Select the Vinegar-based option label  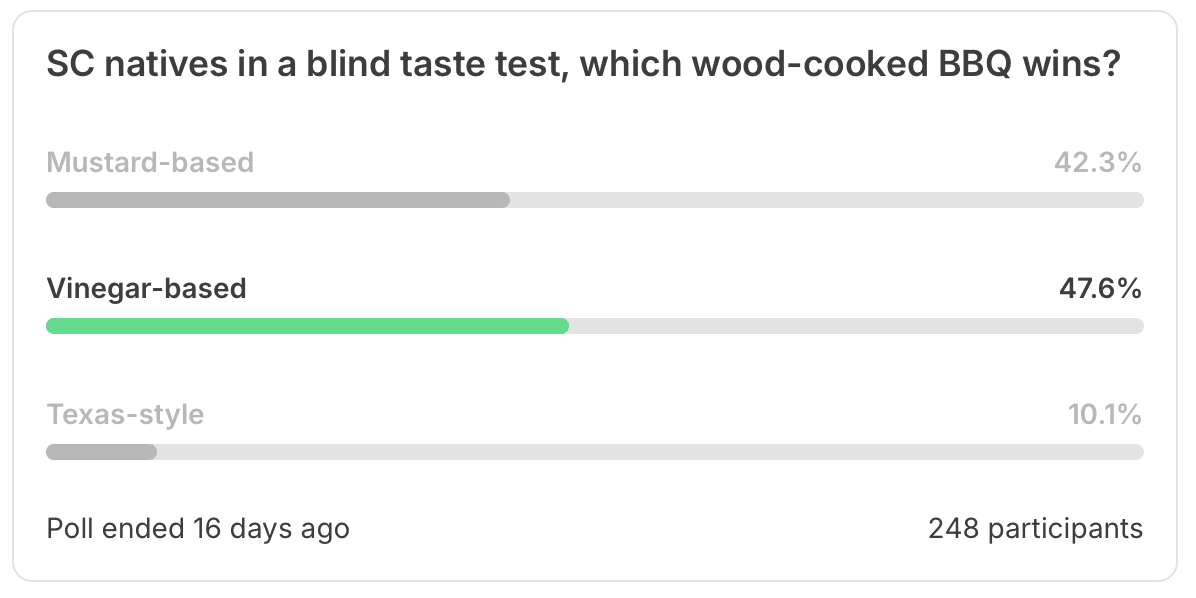pos(146,288)
